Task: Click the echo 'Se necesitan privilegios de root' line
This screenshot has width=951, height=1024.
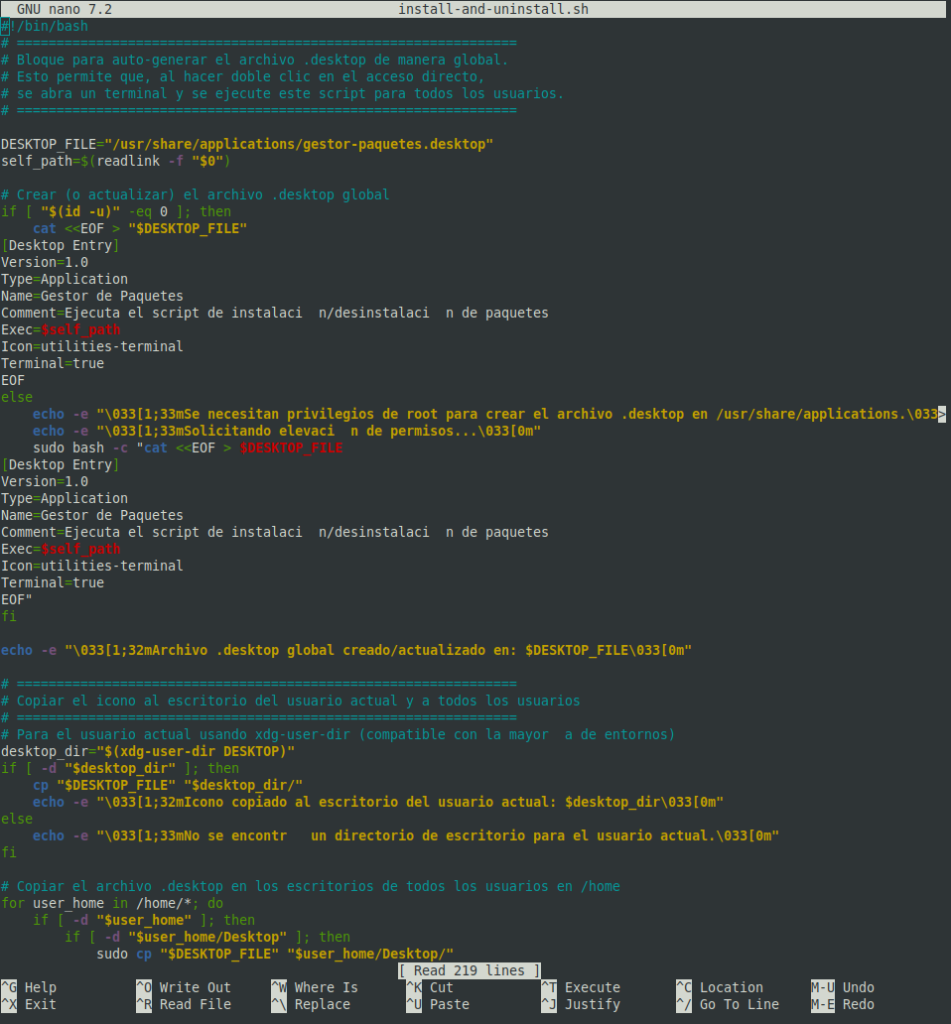Action: pyautogui.click(x=485, y=414)
